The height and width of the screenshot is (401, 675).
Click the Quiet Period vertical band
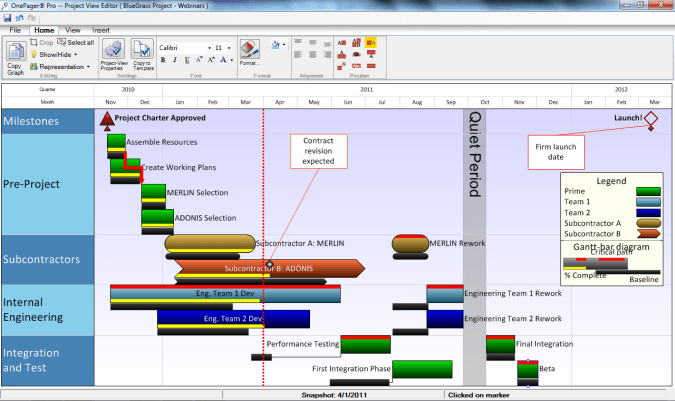(474, 247)
